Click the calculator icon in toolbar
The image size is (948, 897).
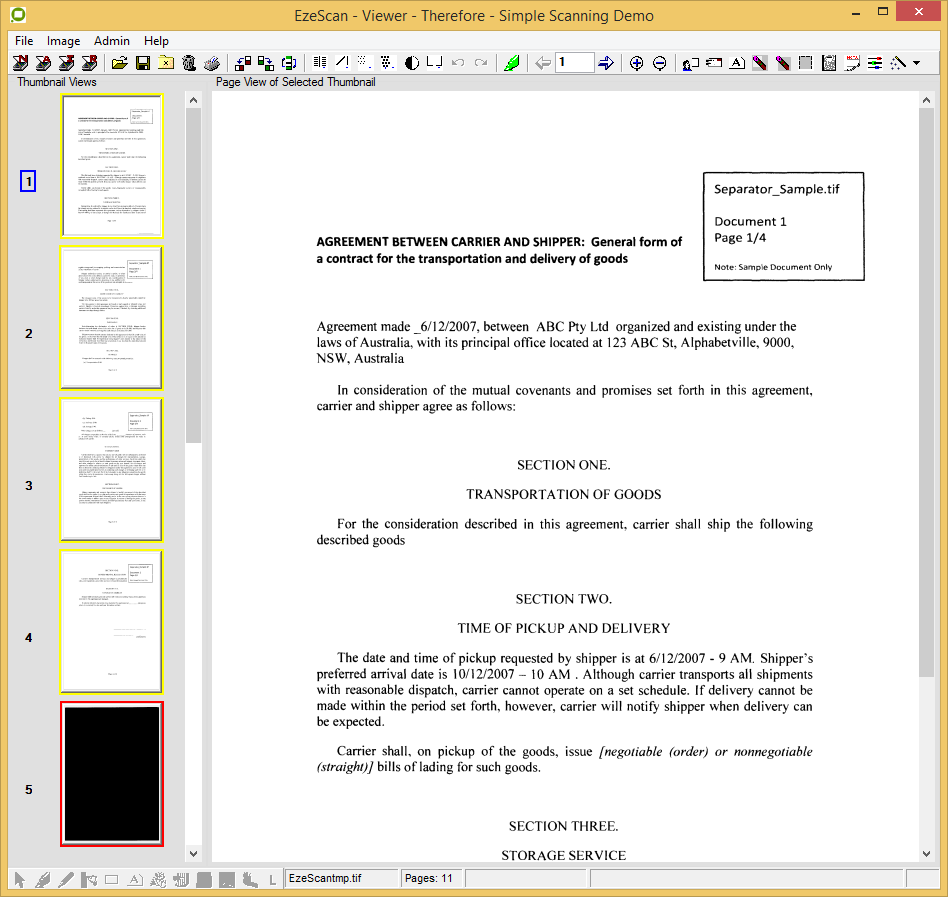pyautogui.click(x=828, y=63)
